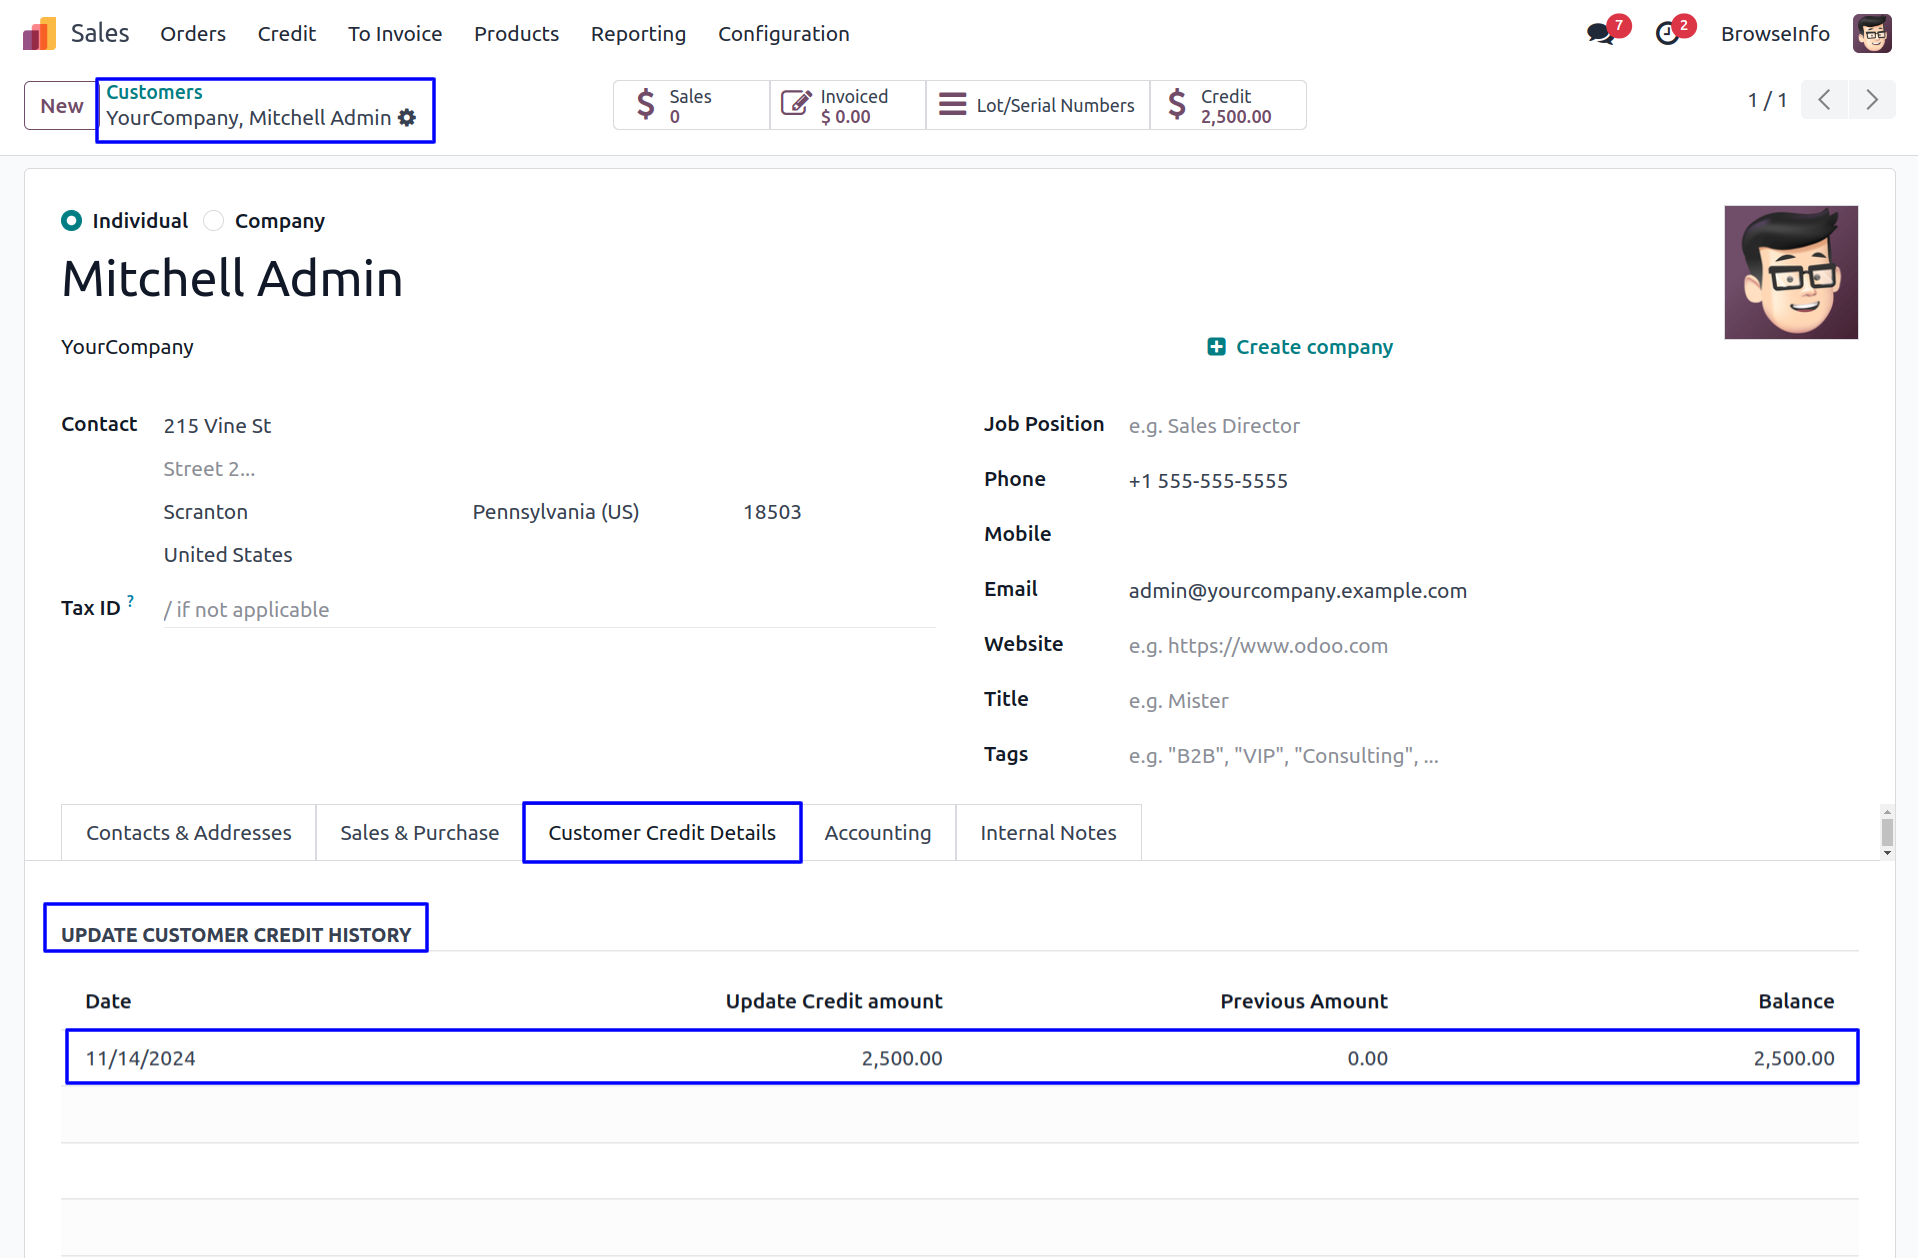The height and width of the screenshot is (1258, 1918).
Task: Click the gear icon beside Mitchell Admin
Action: point(407,118)
